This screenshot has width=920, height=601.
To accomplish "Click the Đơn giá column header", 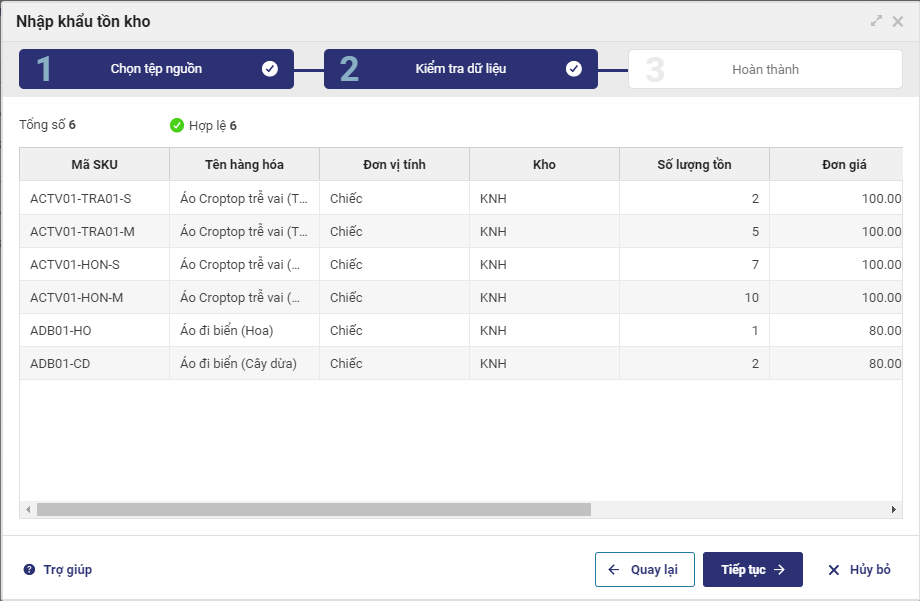I will point(836,164).
